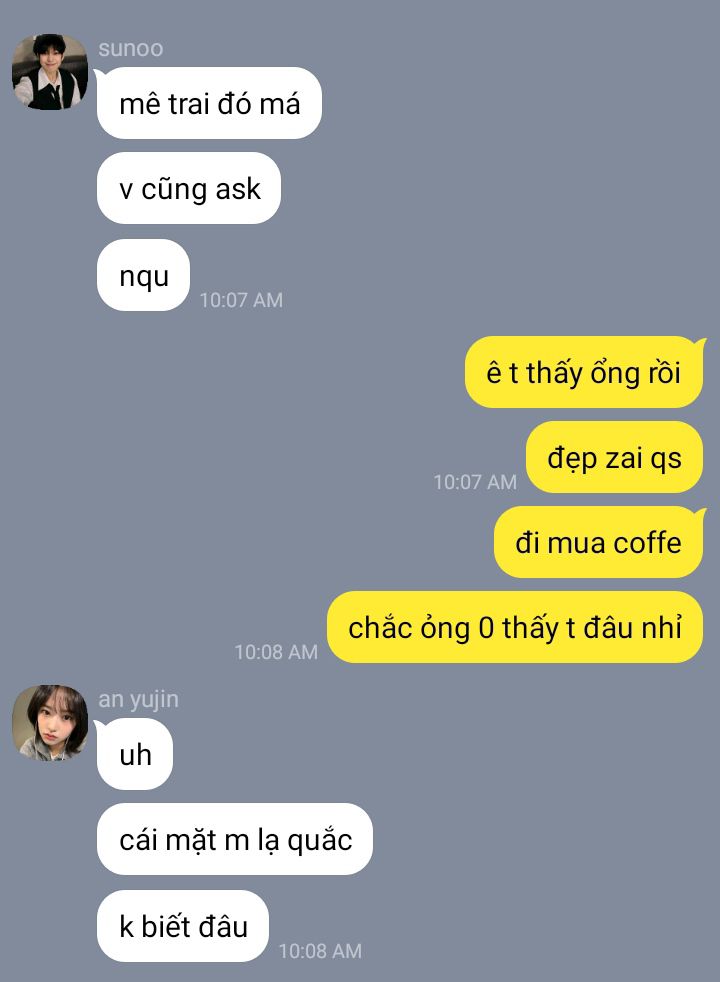The height and width of the screenshot is (982, 720).
Task: Select message 'k biết đâu'
Action: point(183,926)
